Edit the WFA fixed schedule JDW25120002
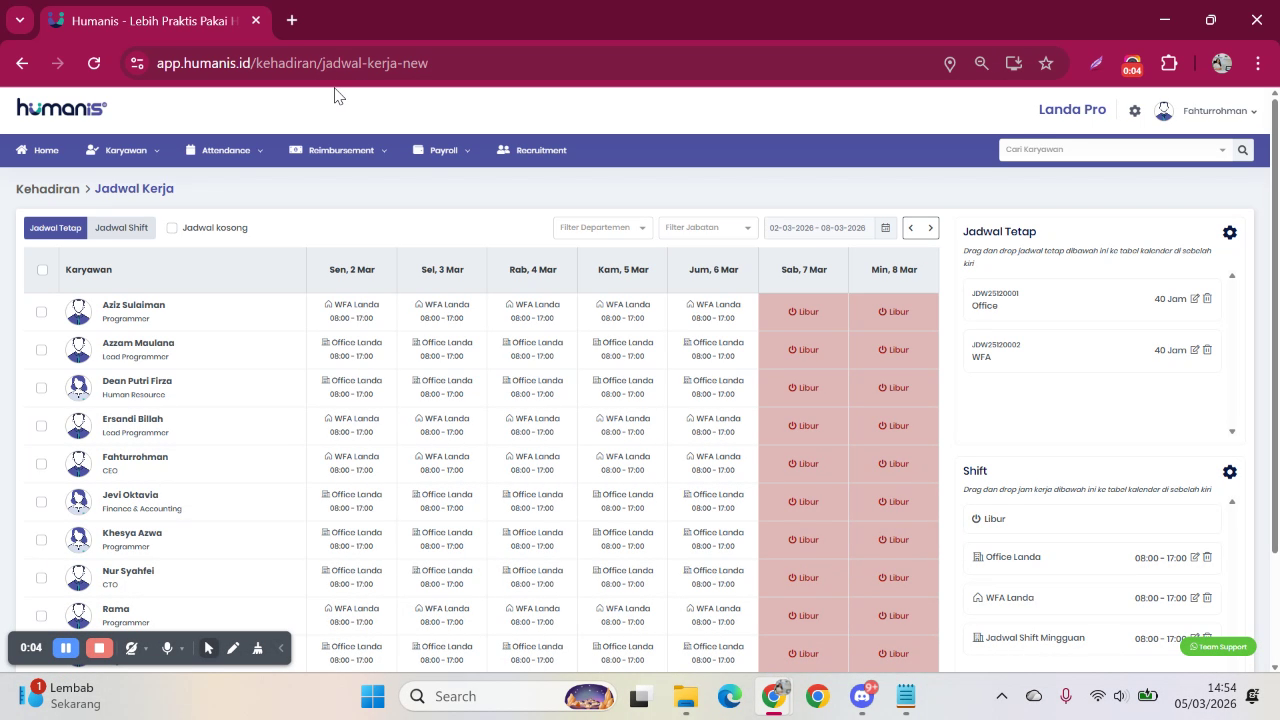1280x720 pixels. pyautogui.click(x=1195, y=350)
